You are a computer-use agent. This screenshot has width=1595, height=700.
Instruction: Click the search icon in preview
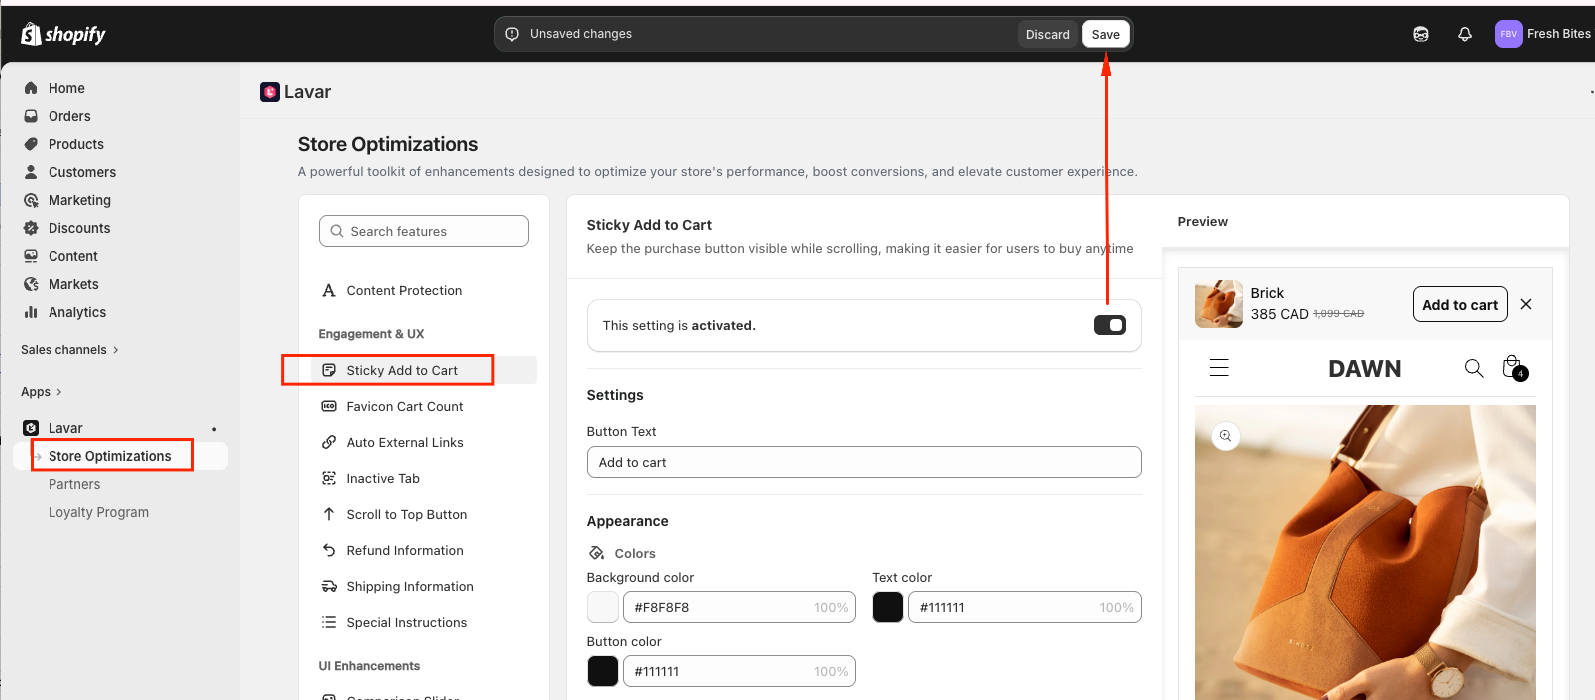click(x=1474, y=368)
